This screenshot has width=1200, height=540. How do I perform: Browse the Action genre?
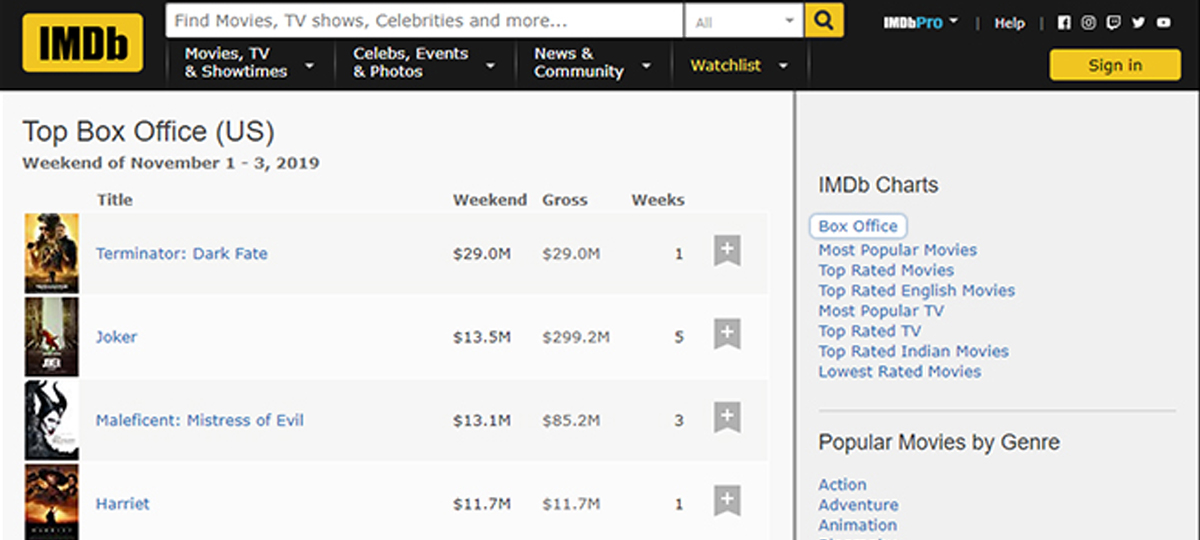pyautogui.click(x=843, y=485)
